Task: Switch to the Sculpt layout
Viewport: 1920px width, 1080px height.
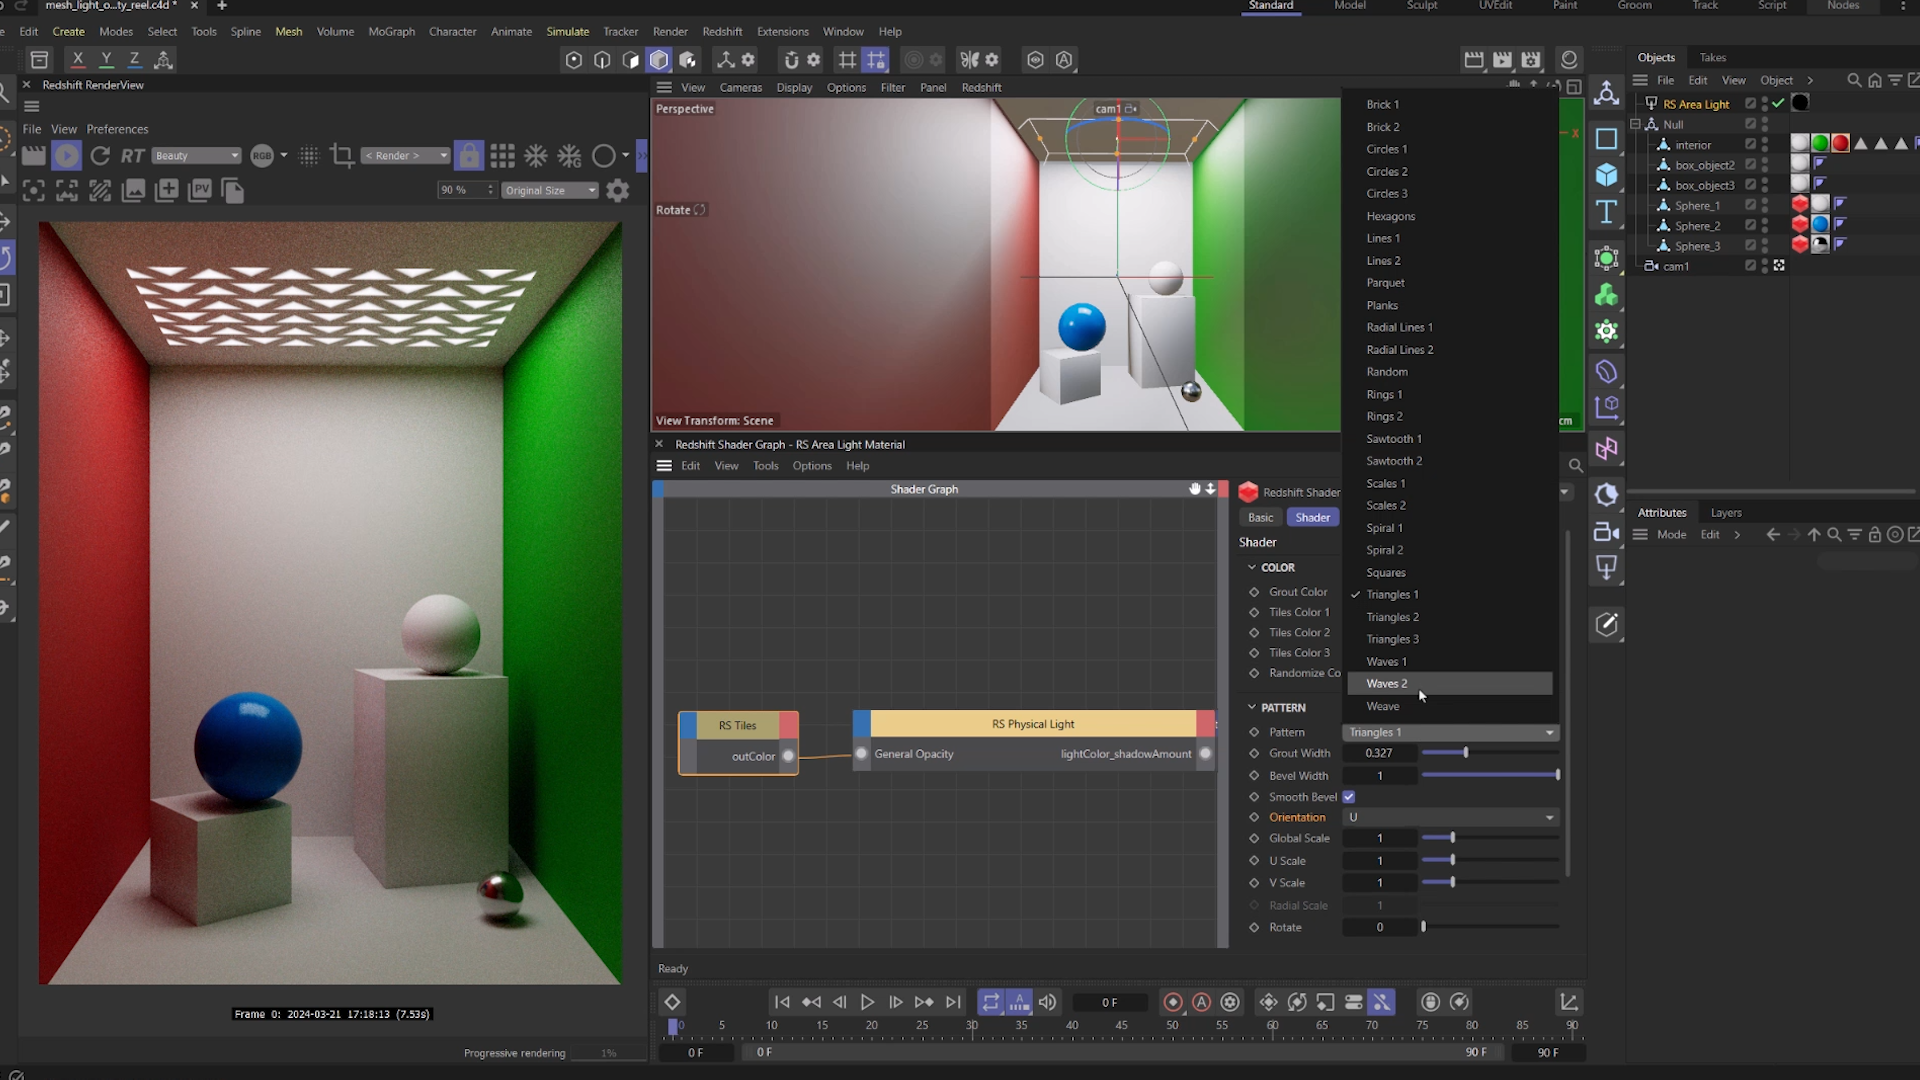Action: (1422, 6)
